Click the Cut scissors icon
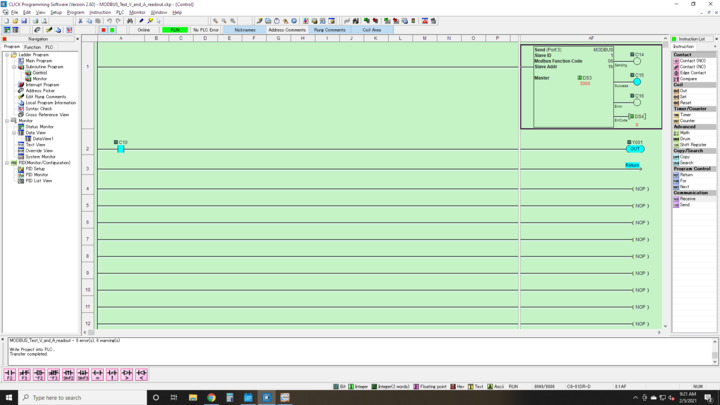Screen dimensions: 720x405 point(80,21)
